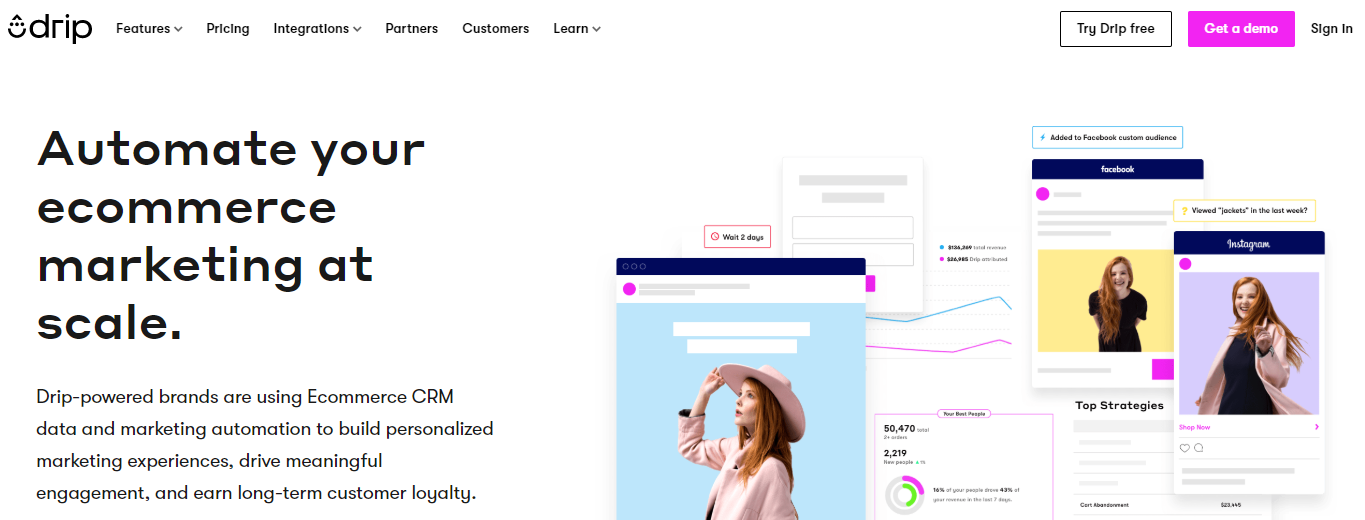This screenshot has width=1365, height=520.
Task: Click the pink button in the Facebook card
Action: pyautogui.click(x=1162, y=369)
